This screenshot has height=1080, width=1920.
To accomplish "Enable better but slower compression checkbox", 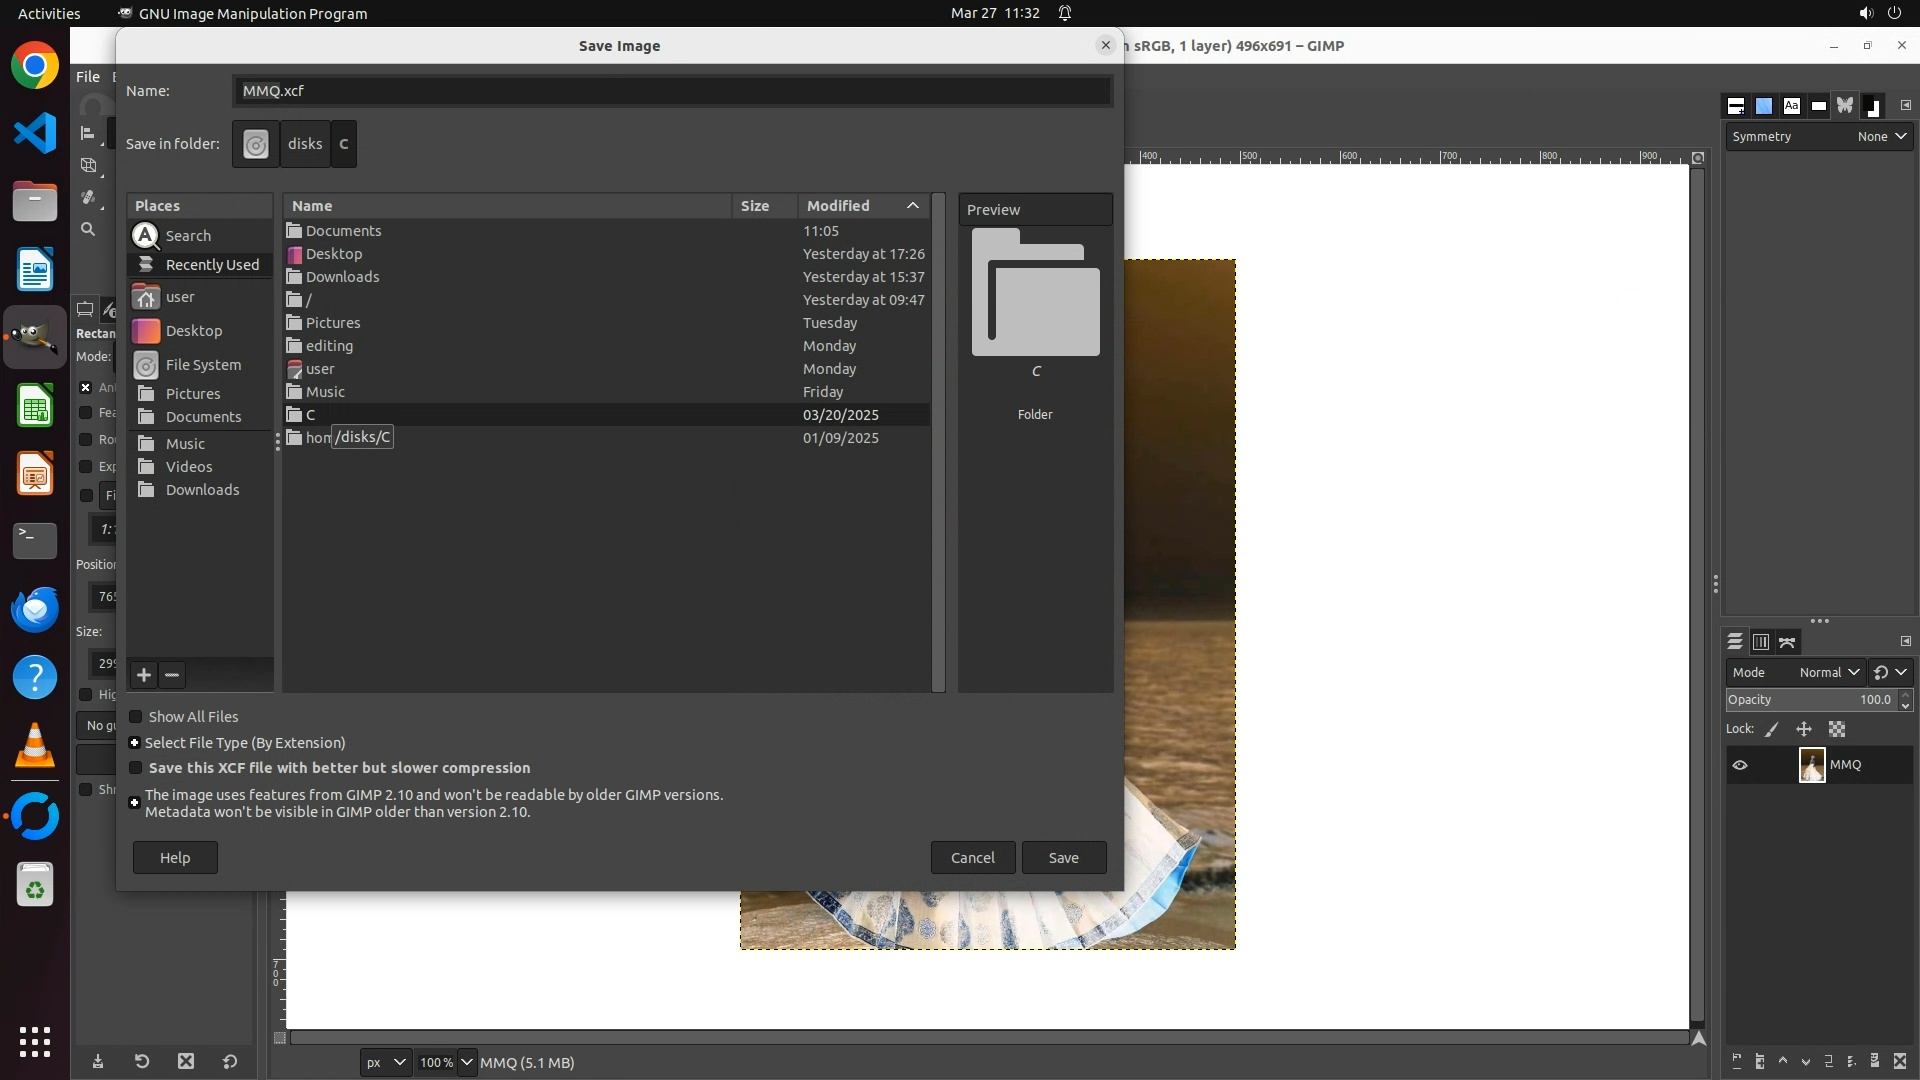I will point(136,768).
